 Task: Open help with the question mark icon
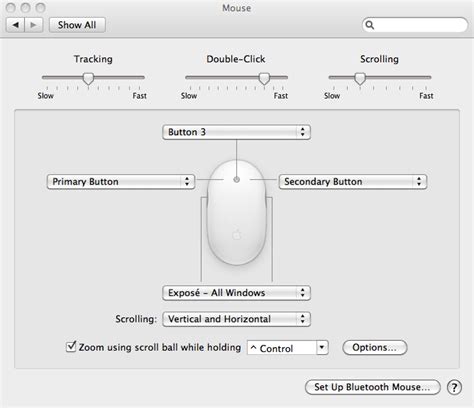454,387
